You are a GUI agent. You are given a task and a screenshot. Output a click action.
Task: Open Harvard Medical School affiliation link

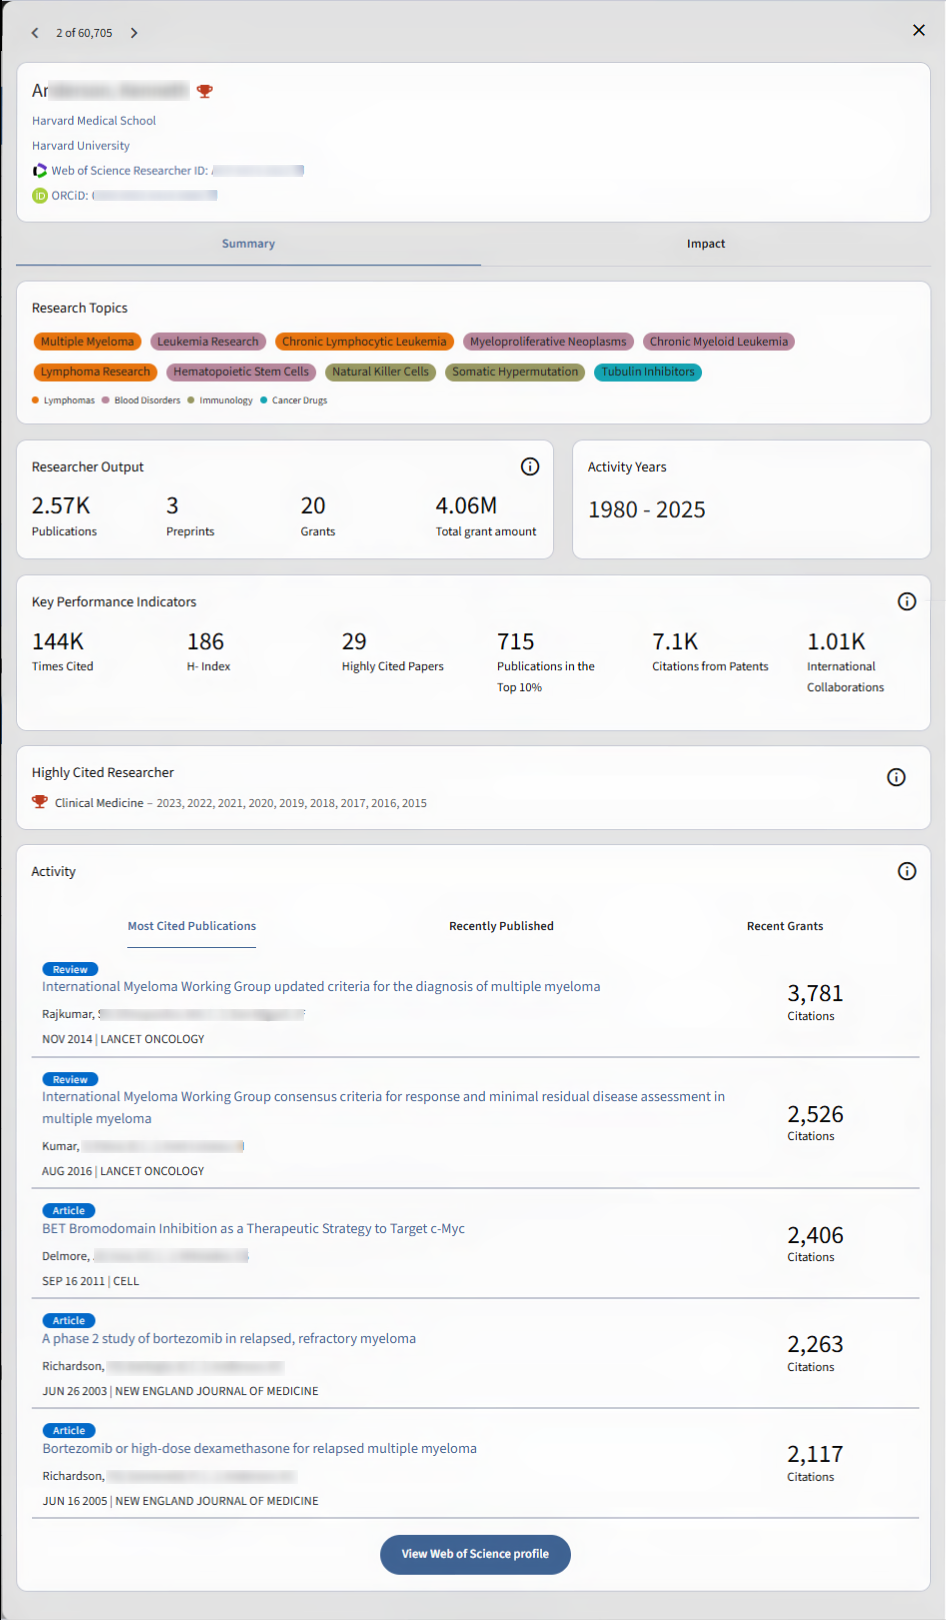pyautogui.click(x=94, y=121)
